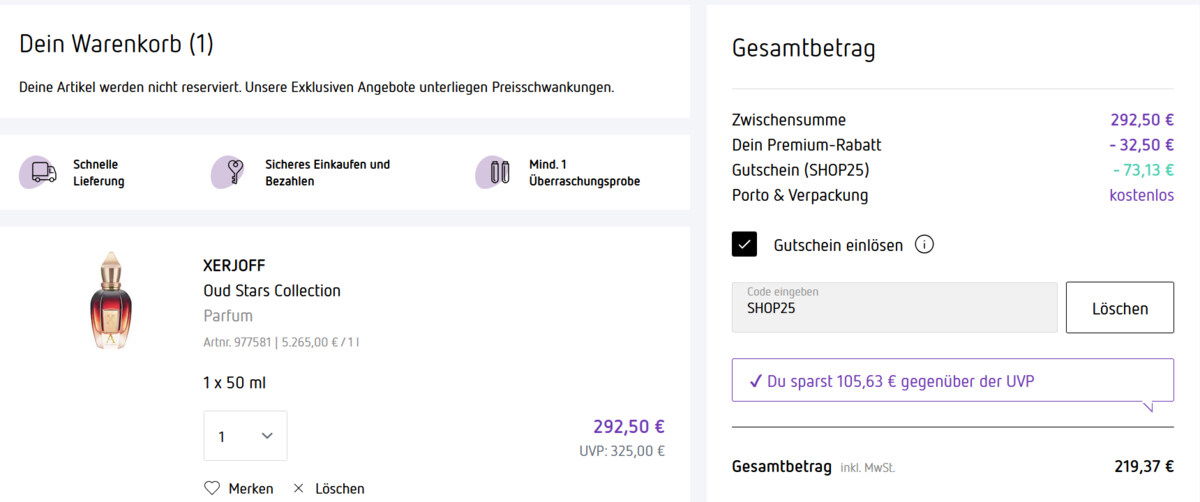Click the Merken link for the perfume
1200x502 pixels.
(x=251, y=488)
